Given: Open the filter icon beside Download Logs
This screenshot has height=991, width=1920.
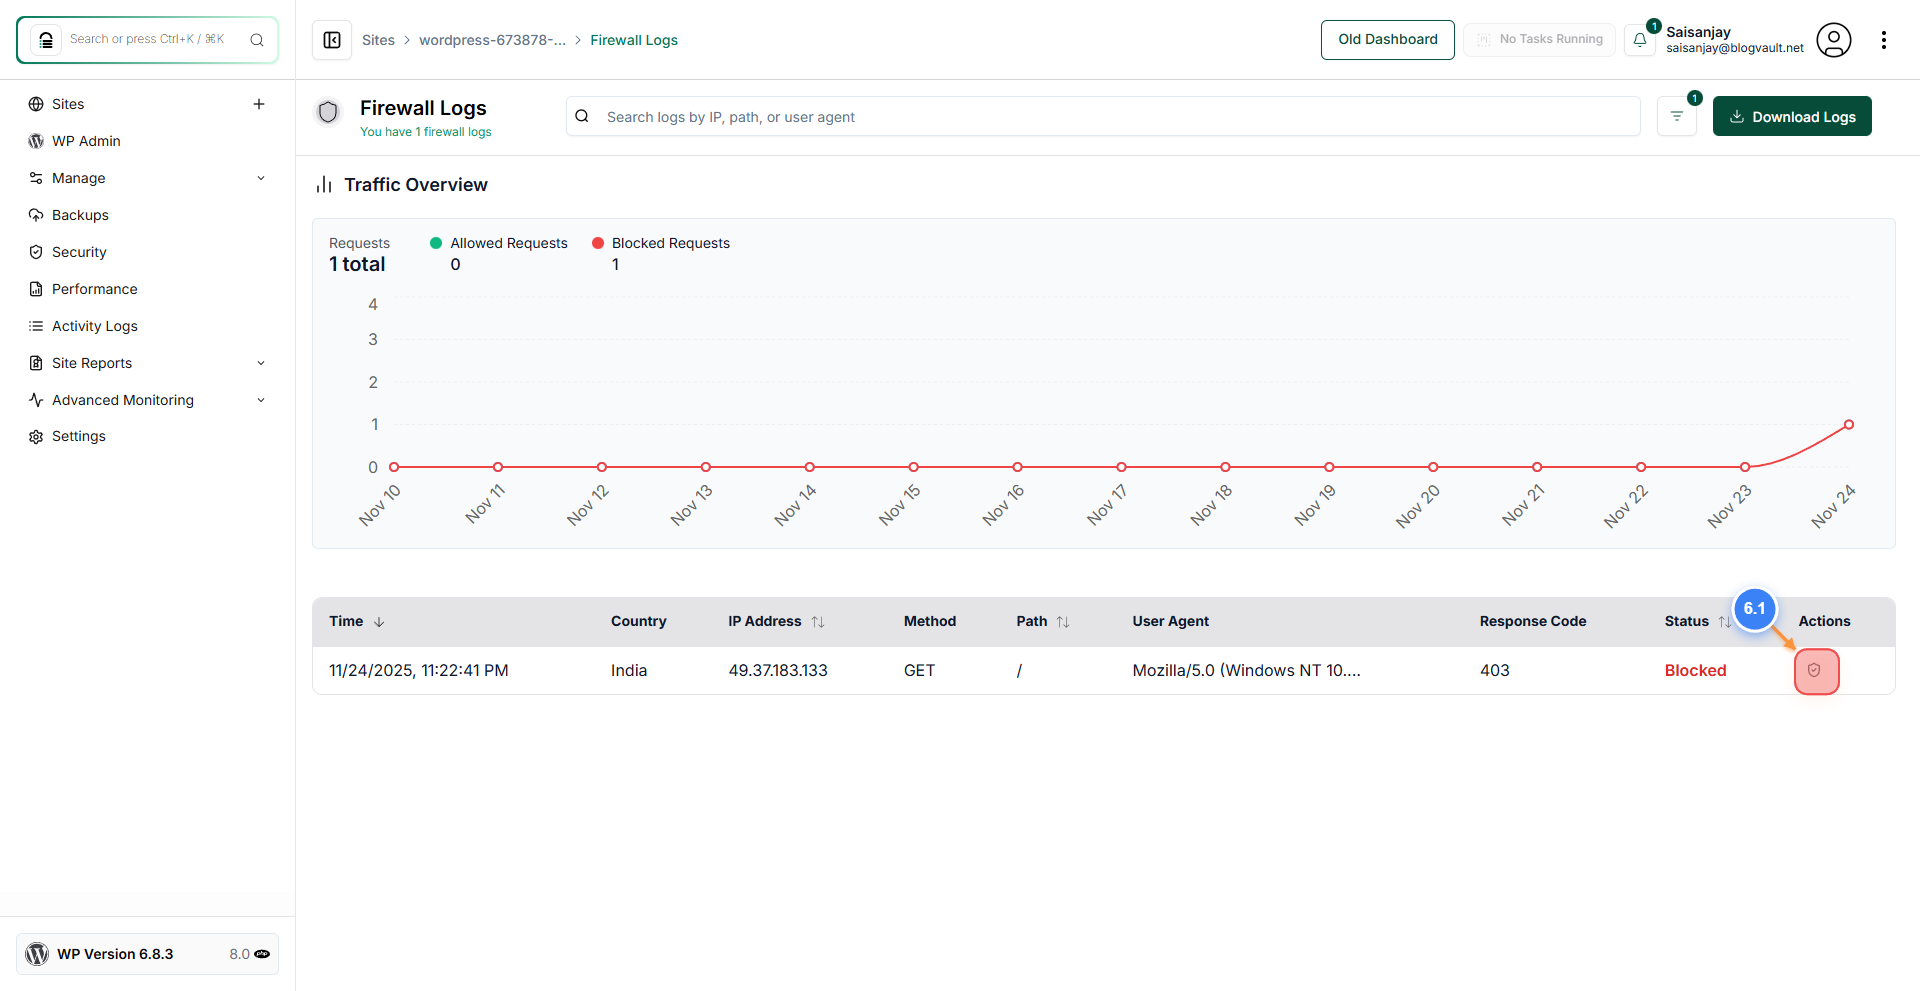Looking at the screenshot, I should (x=1676, y=116).
